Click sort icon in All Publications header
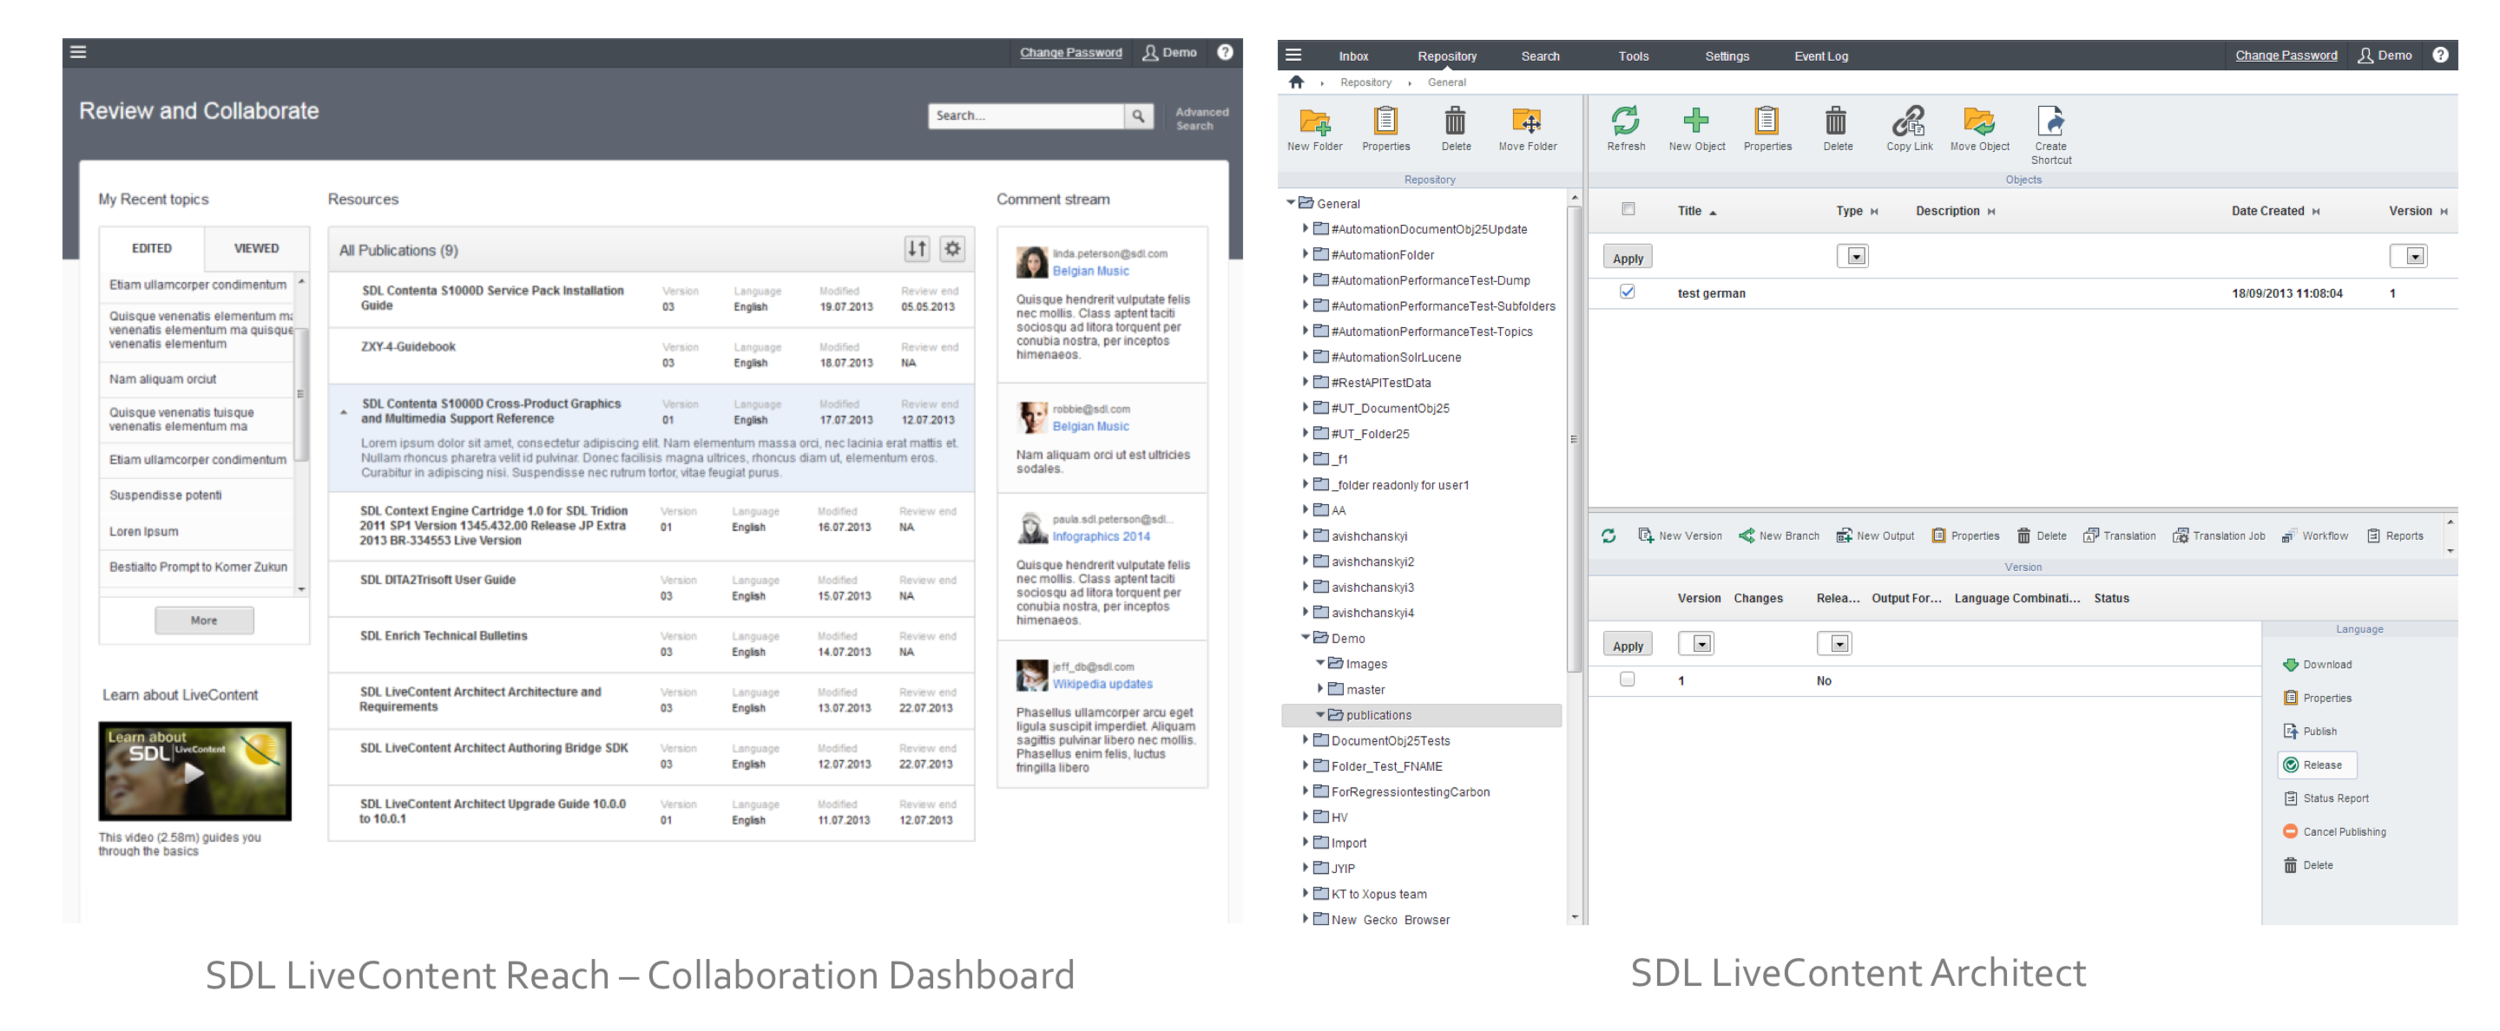Viewport: 2500px width, 1031px height. (917, 249)
